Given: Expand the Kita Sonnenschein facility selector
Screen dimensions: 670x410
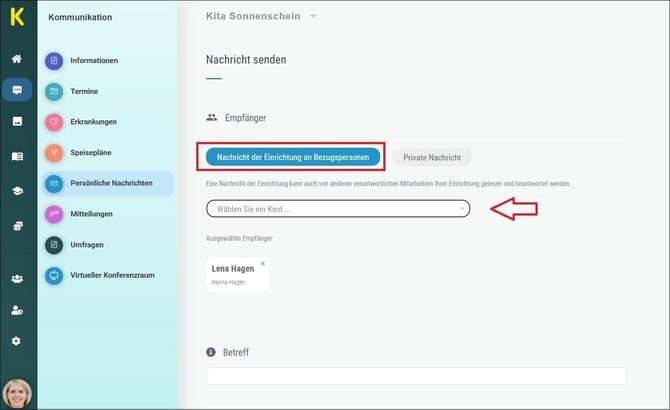Looking at the screenshot, I should [x=261, y=16].
